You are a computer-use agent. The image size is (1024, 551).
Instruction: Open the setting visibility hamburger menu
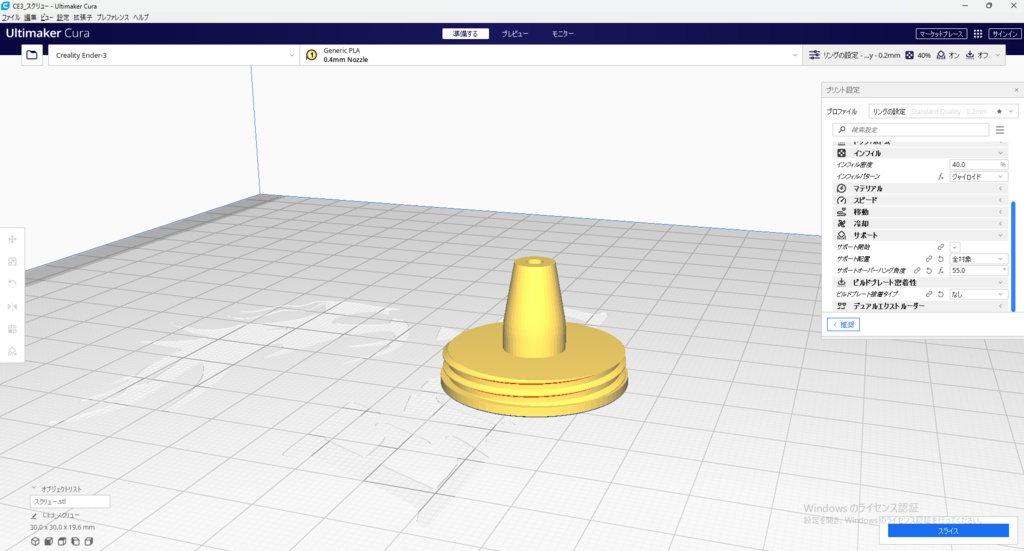pos(1000,130)
